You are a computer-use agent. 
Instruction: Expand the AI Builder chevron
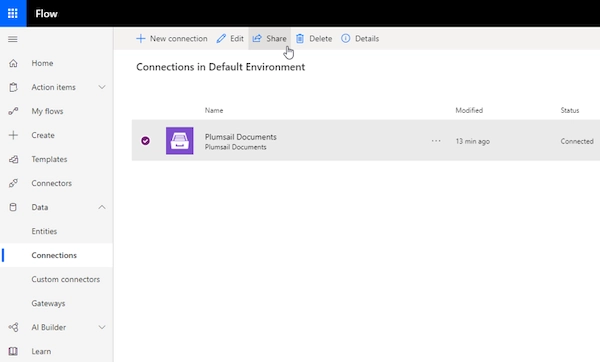coord(102,327)
